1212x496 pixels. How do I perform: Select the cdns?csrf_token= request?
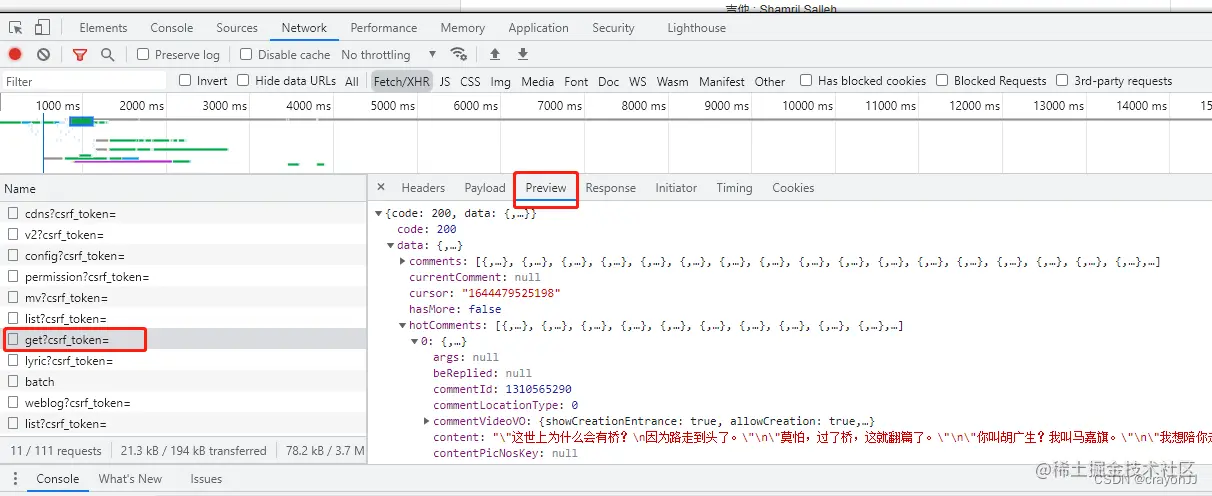[x=183, y=214]
